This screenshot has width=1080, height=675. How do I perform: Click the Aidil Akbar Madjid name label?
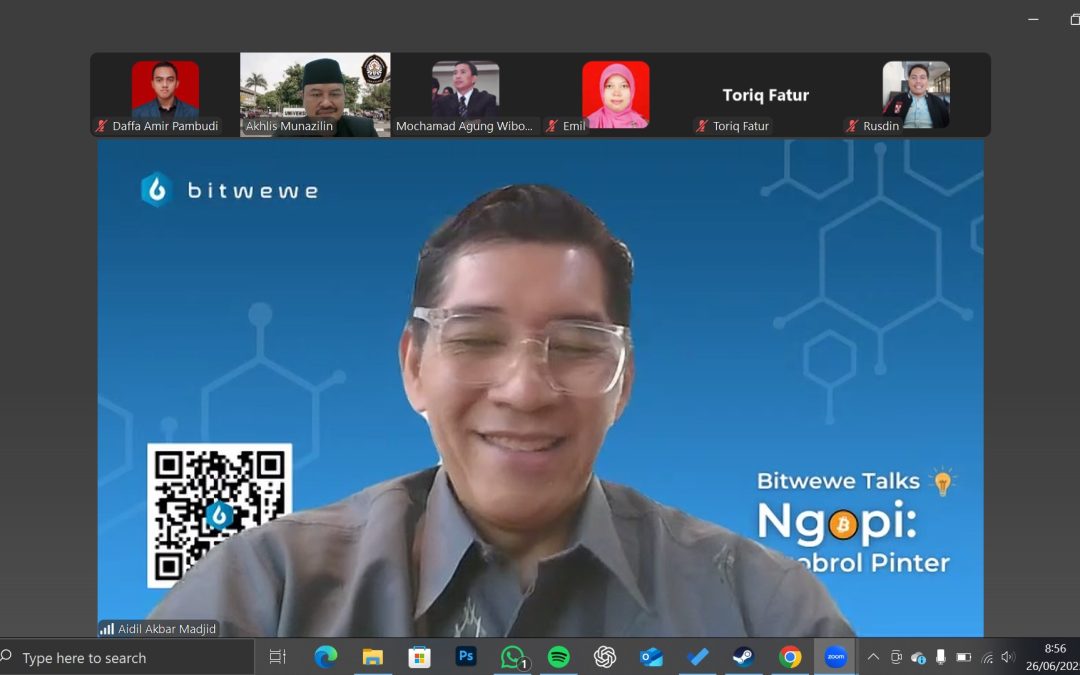click(167, 629)
